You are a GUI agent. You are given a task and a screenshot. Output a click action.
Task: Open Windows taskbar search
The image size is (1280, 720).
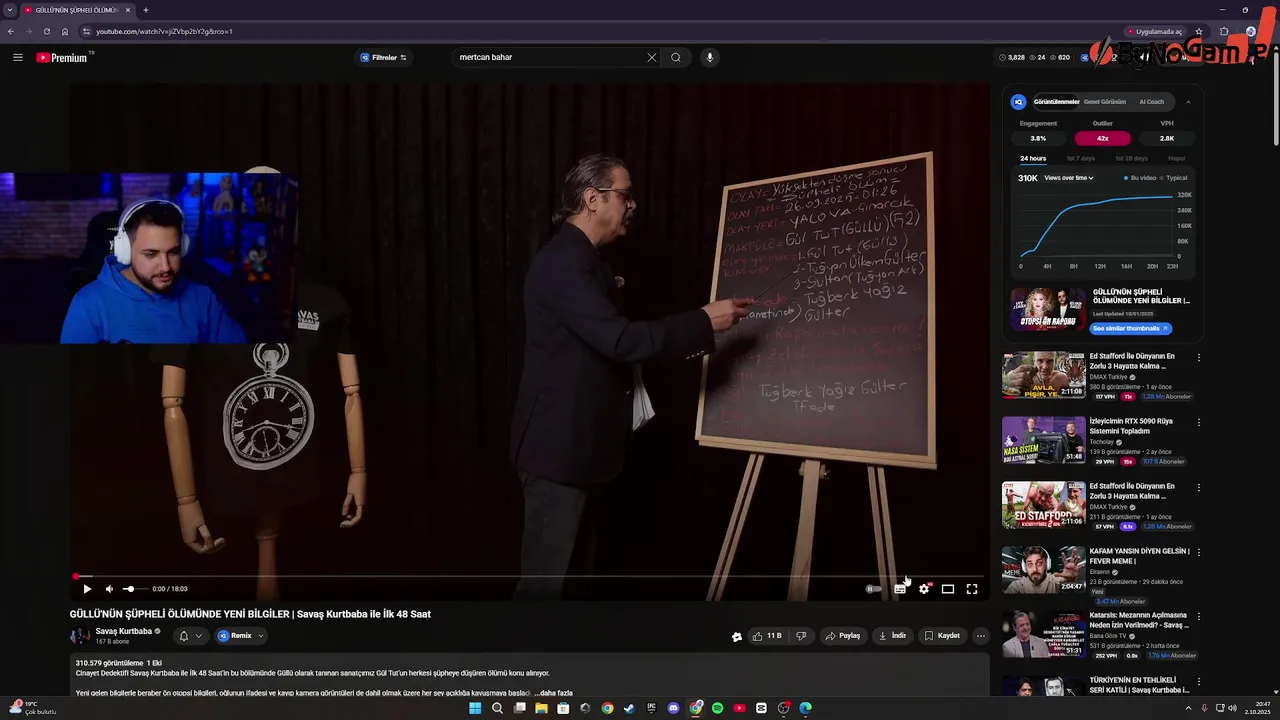click(x=497, y=708)
